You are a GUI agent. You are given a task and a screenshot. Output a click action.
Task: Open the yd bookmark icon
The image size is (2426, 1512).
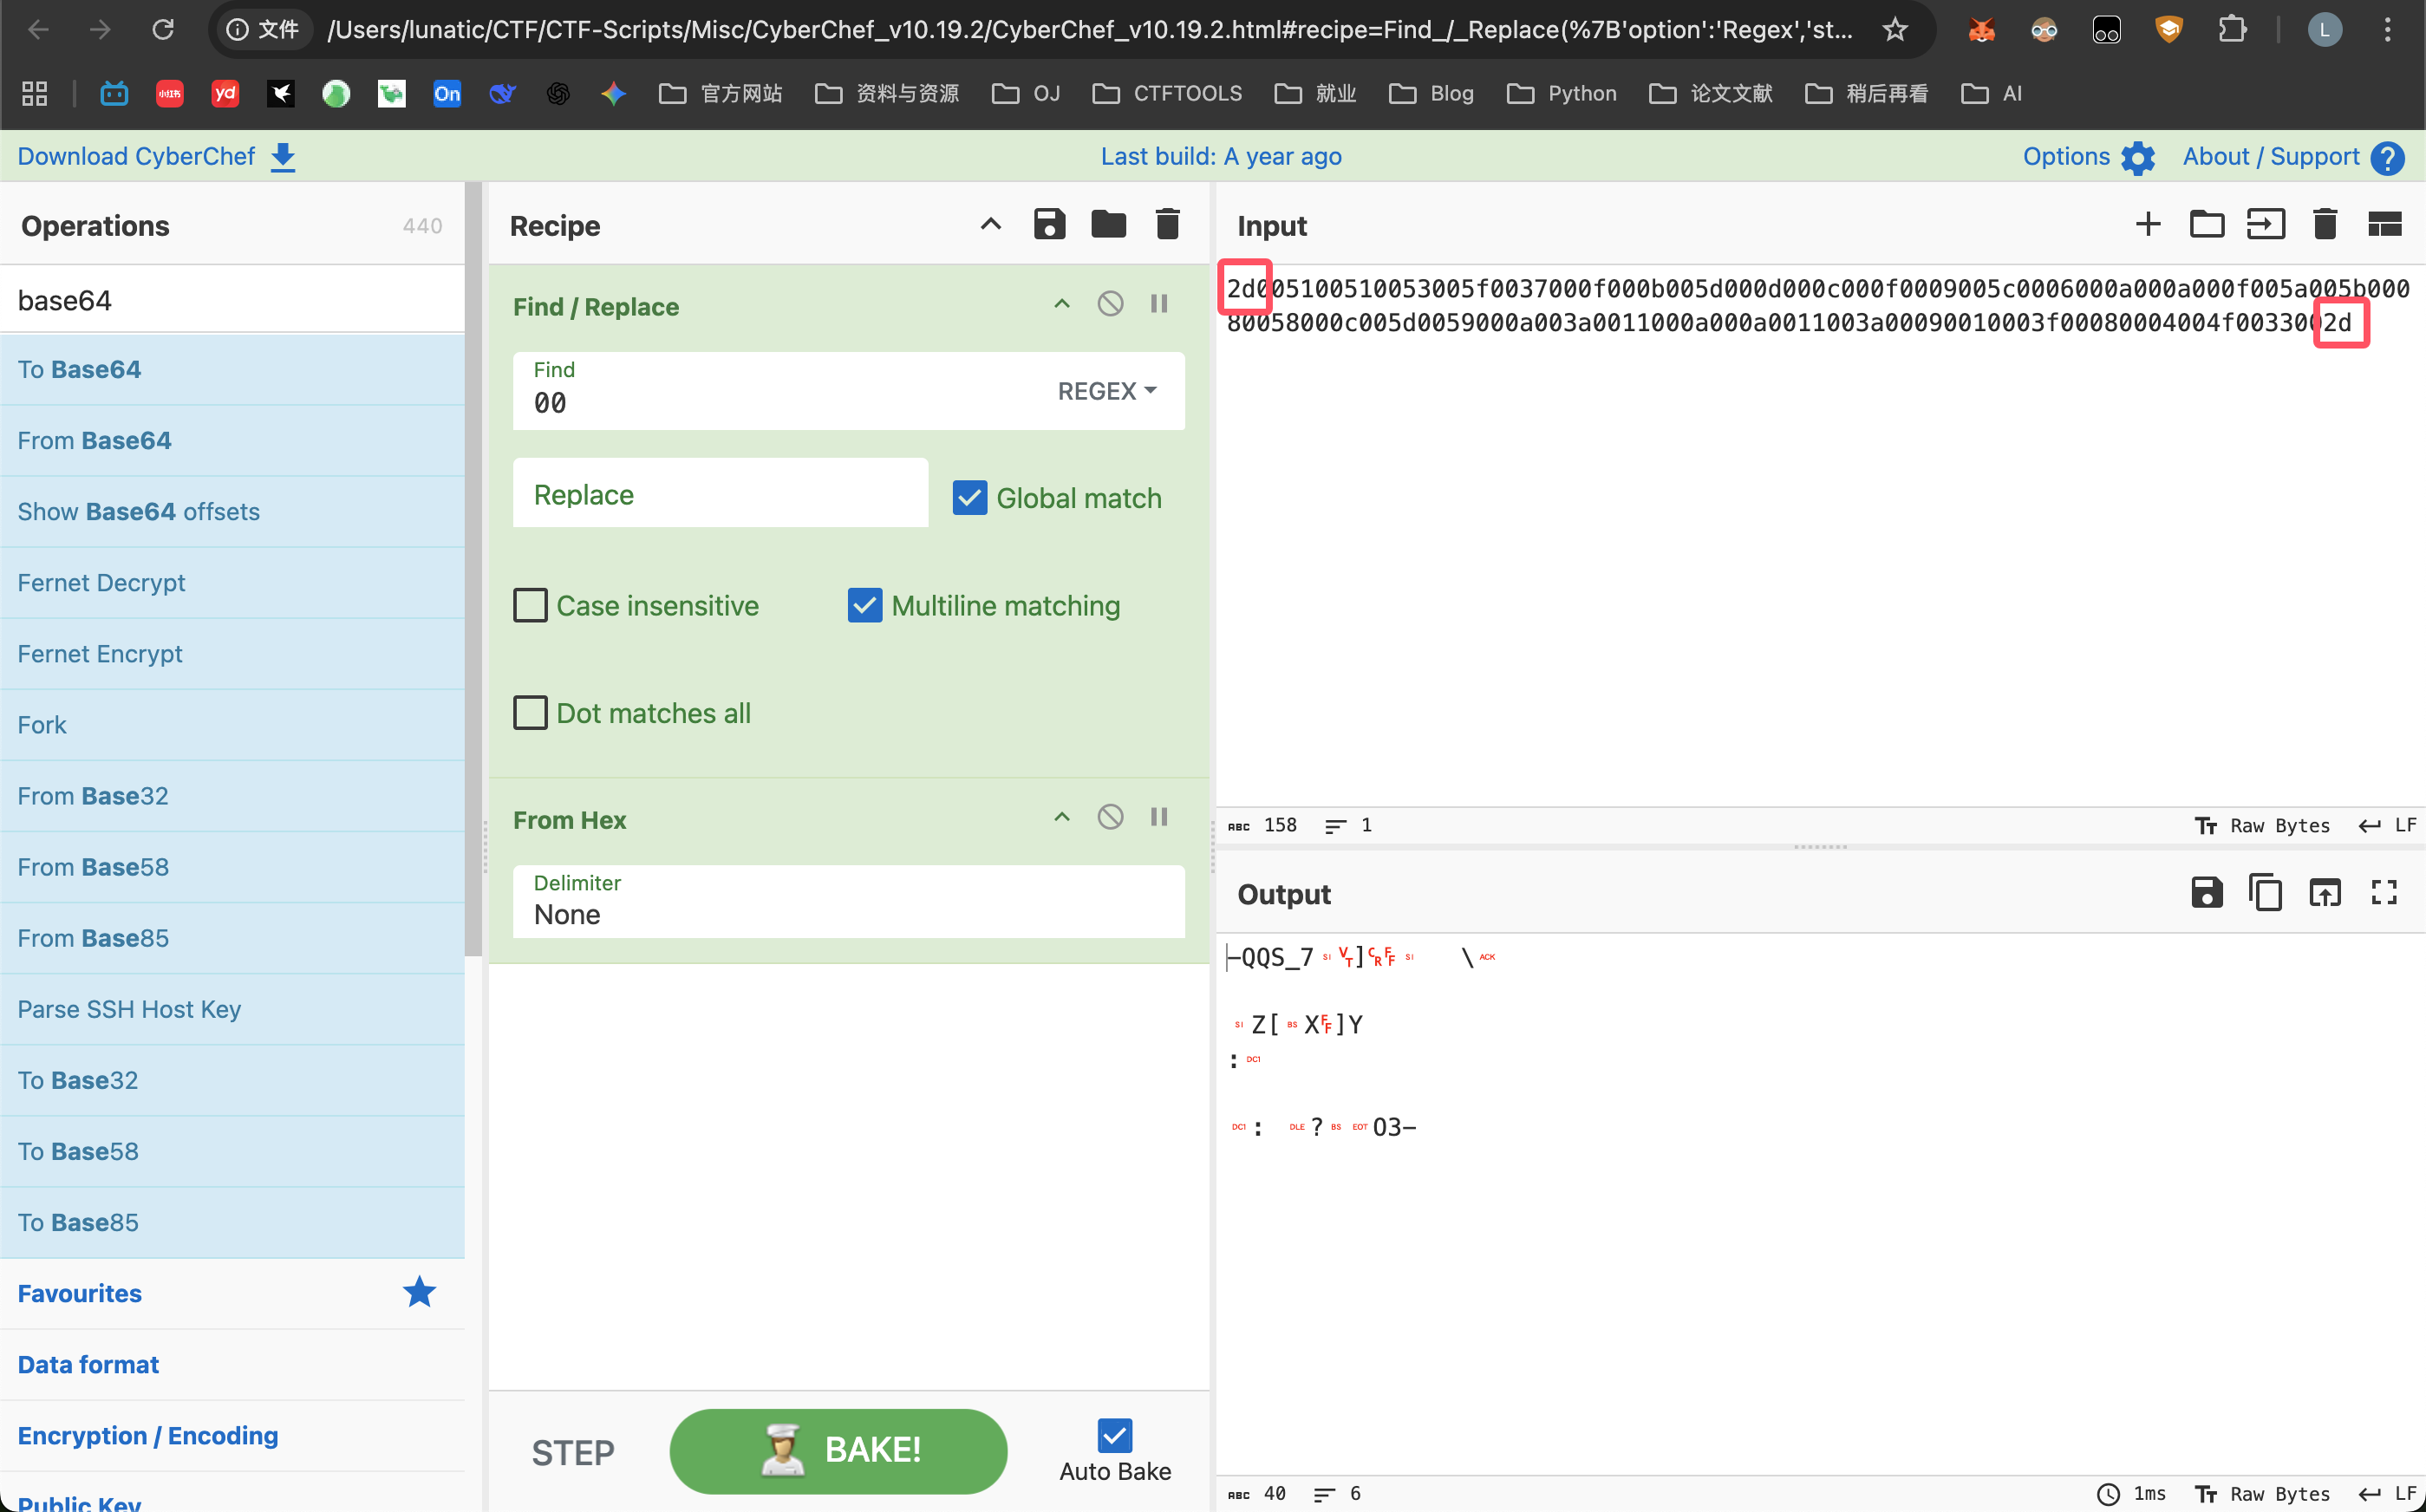225,93
